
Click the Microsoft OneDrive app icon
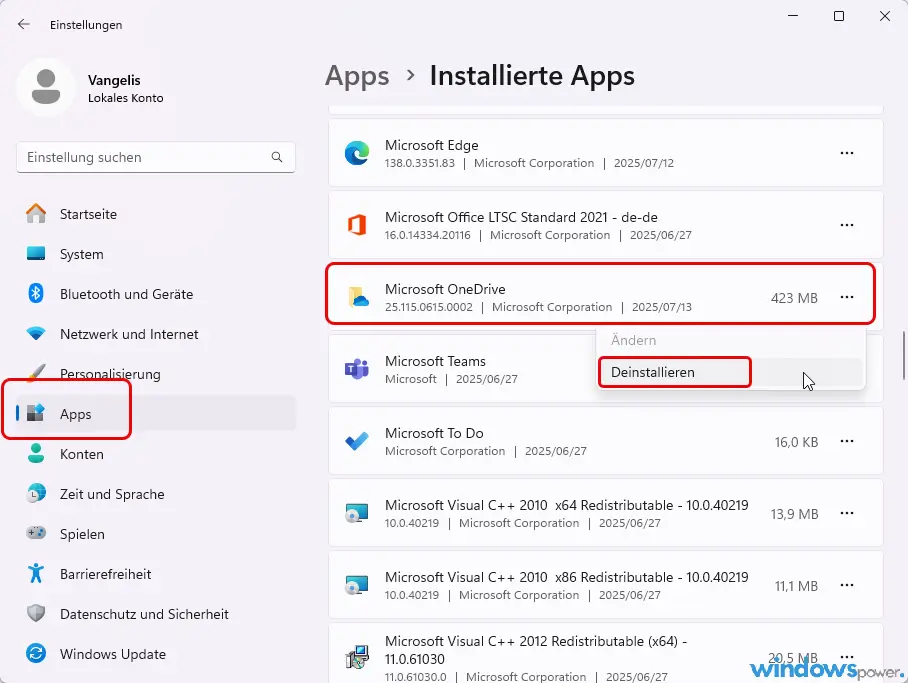point(358,297)
